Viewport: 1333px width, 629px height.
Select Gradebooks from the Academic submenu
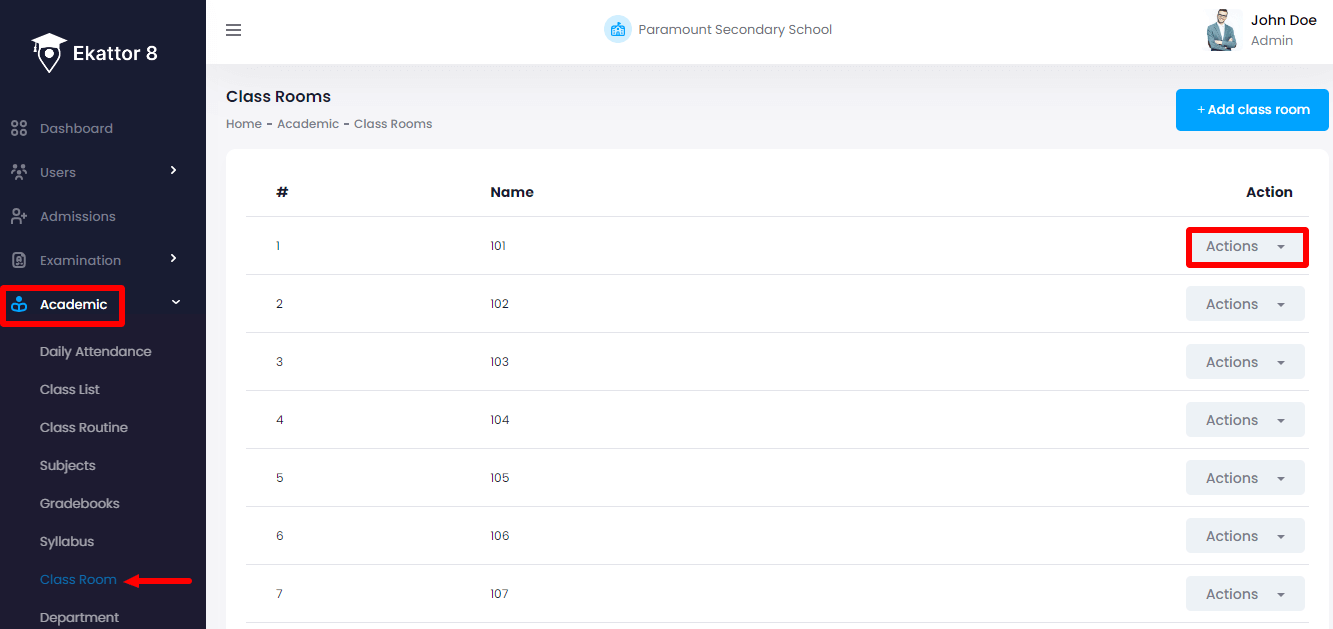point(80,504)
